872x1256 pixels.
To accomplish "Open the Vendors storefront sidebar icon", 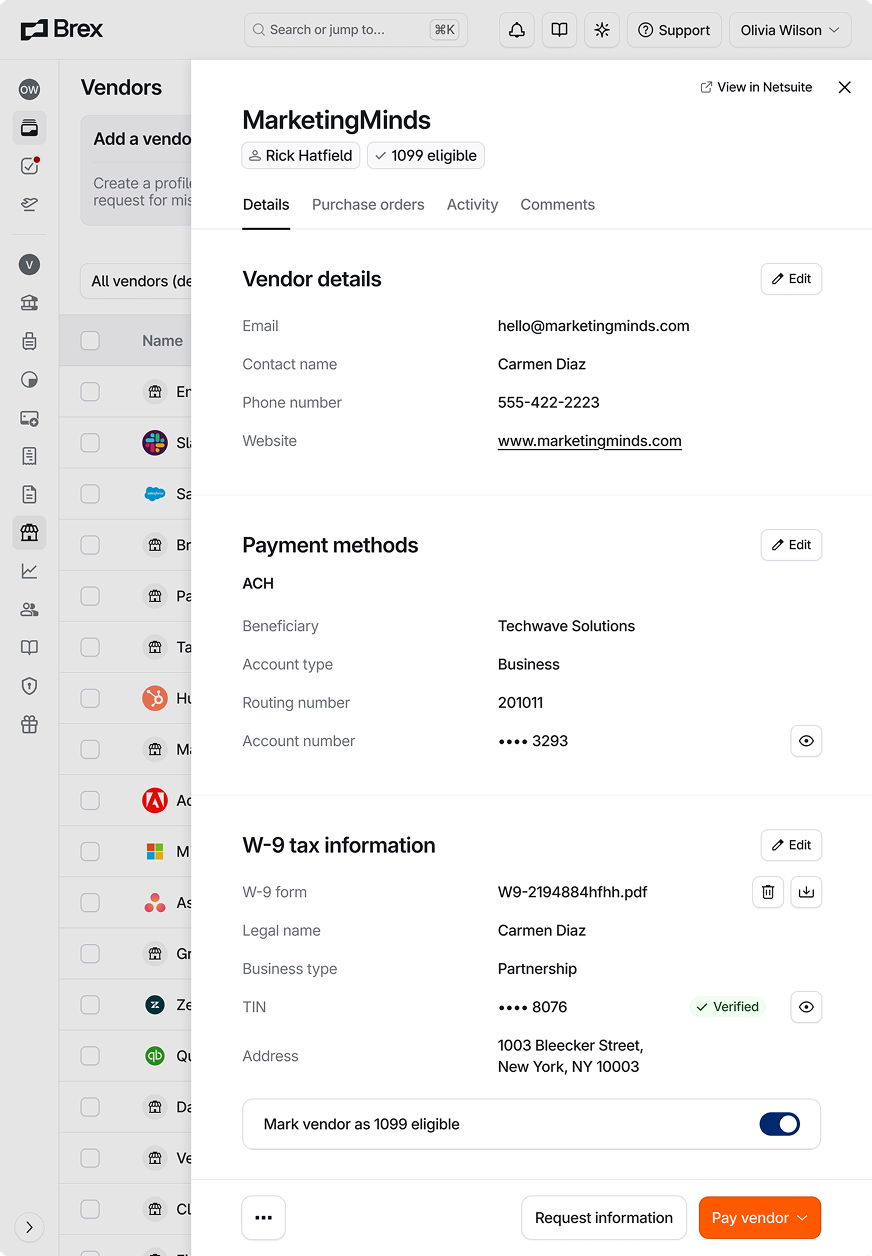I will pos(29,533).
